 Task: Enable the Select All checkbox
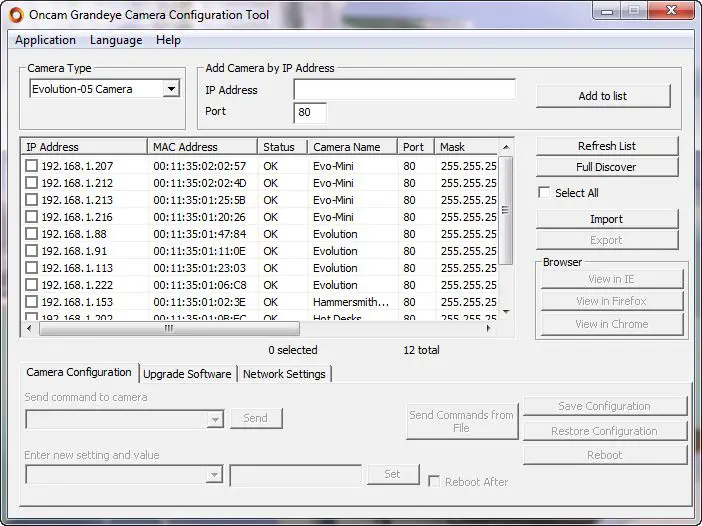(x=544, y=192)
